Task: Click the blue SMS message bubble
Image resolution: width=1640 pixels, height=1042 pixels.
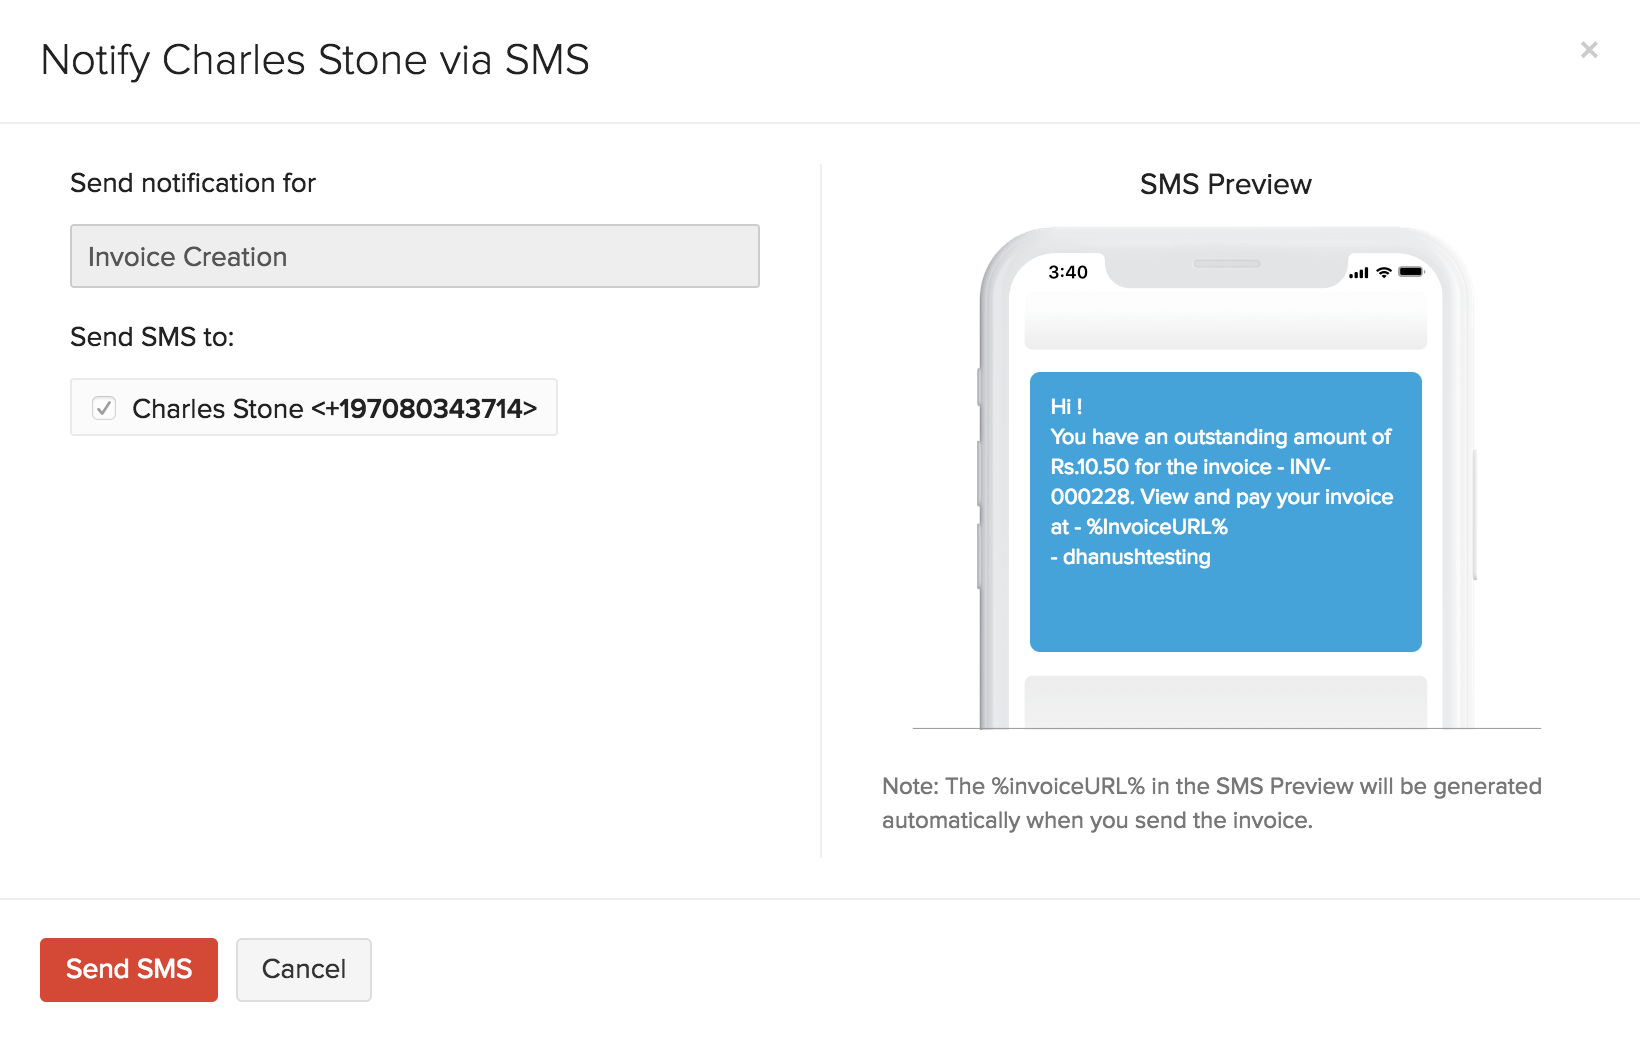Action: [1224, 512]
